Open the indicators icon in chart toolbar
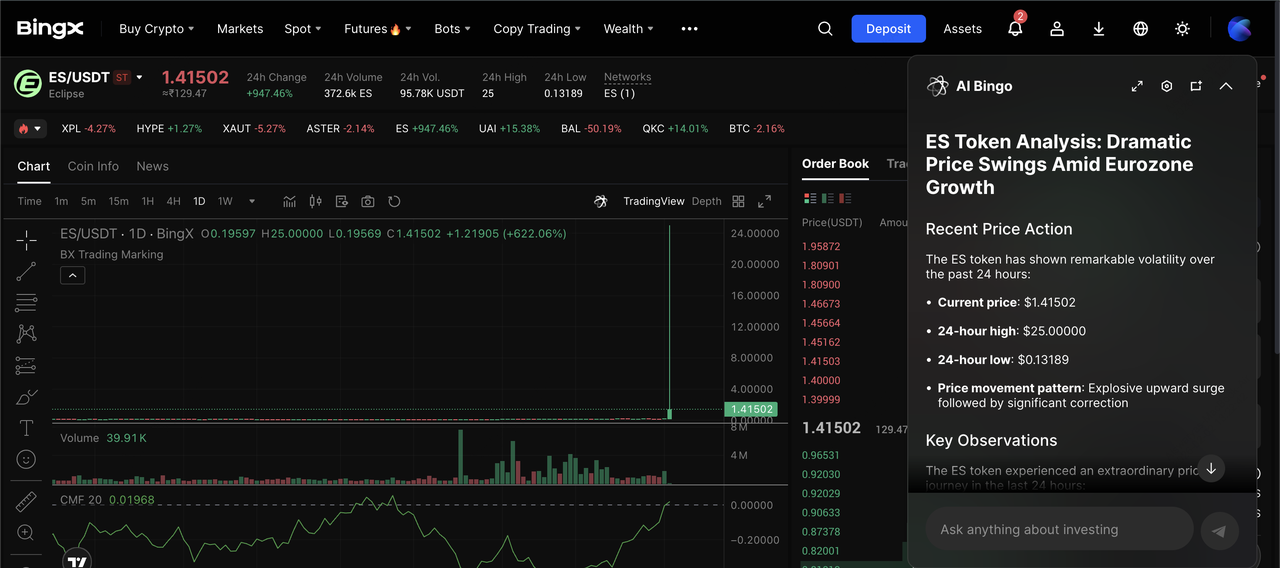Viewport: 1280px width, 568px height. click(x=289, y=201)
